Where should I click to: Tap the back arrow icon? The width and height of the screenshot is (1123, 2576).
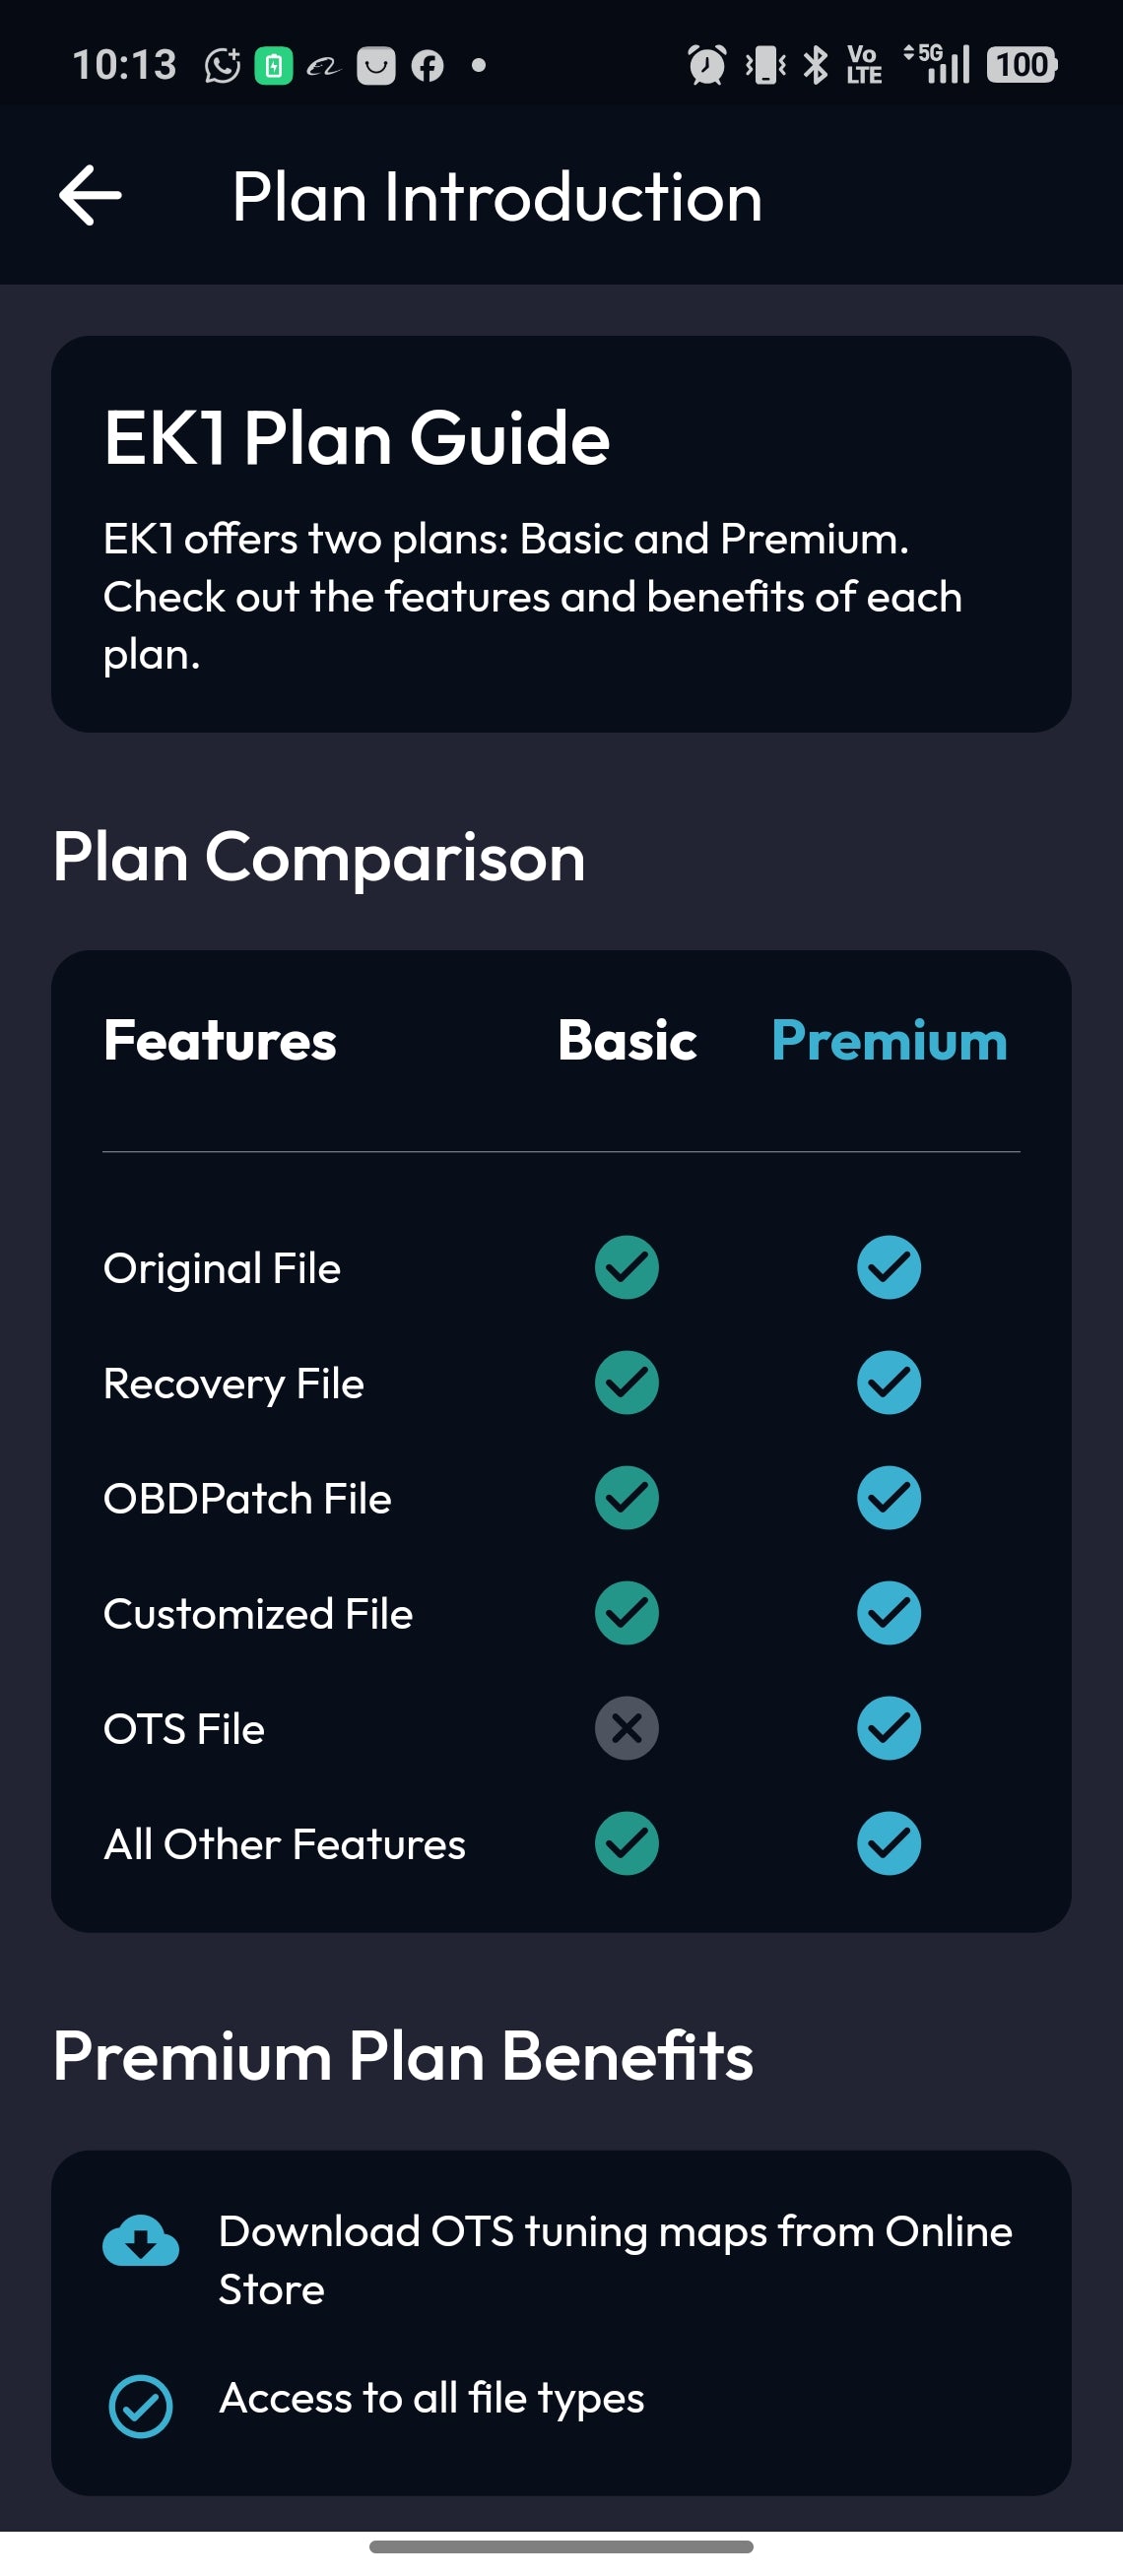click(91, 196)
